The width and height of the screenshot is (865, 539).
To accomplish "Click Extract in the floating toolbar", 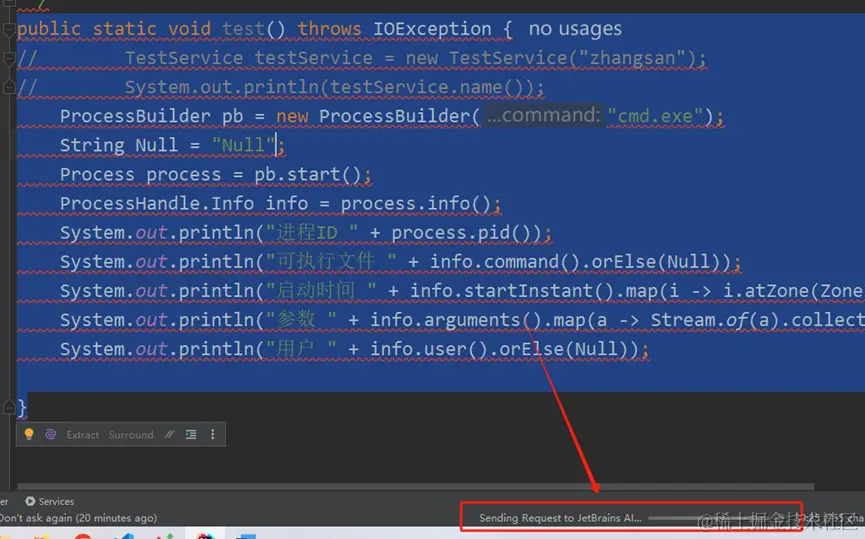I will coord(82,435).
